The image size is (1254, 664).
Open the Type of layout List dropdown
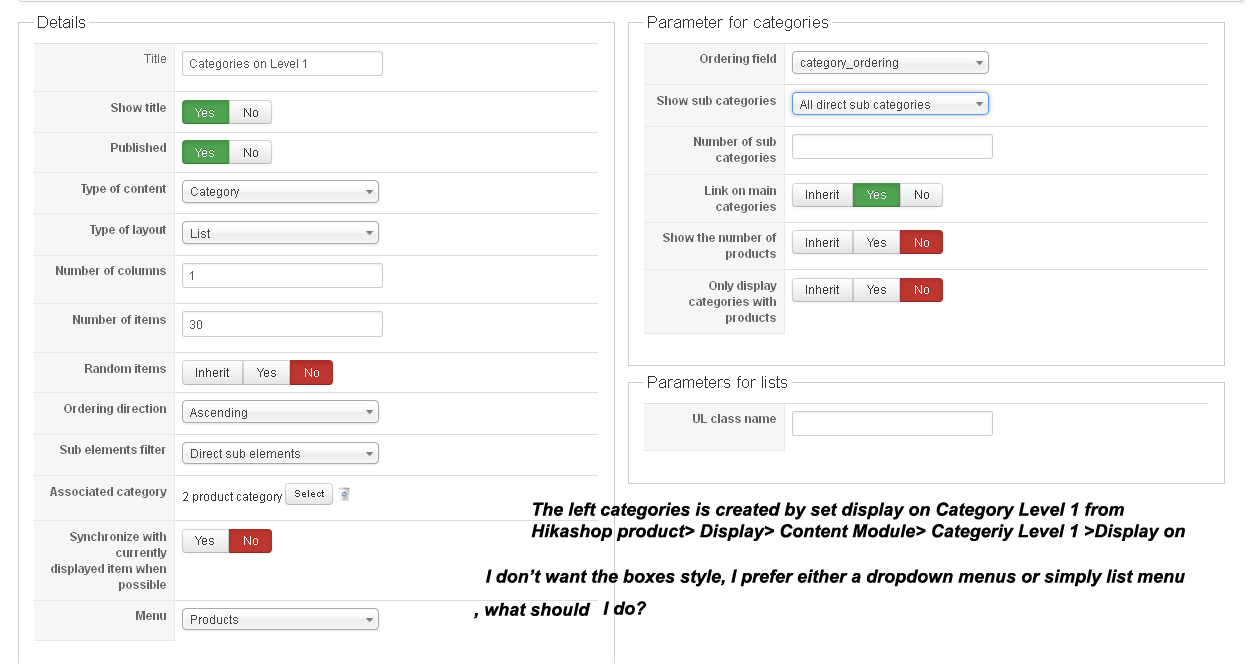(x=280, y=233)
